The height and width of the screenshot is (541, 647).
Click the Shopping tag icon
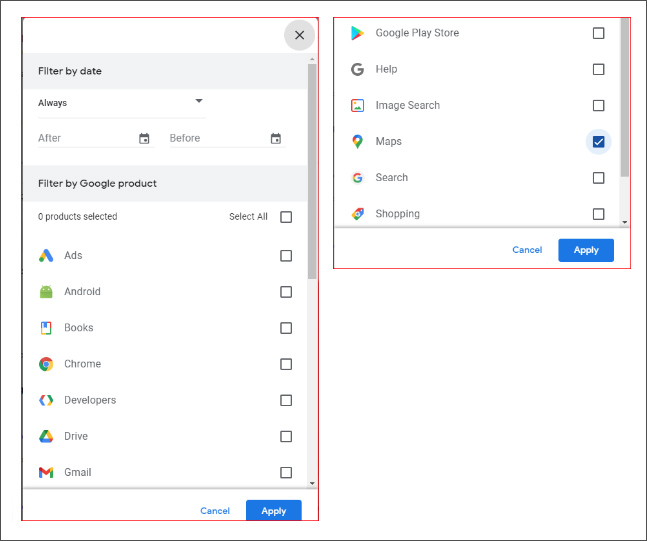click(357, 214)
